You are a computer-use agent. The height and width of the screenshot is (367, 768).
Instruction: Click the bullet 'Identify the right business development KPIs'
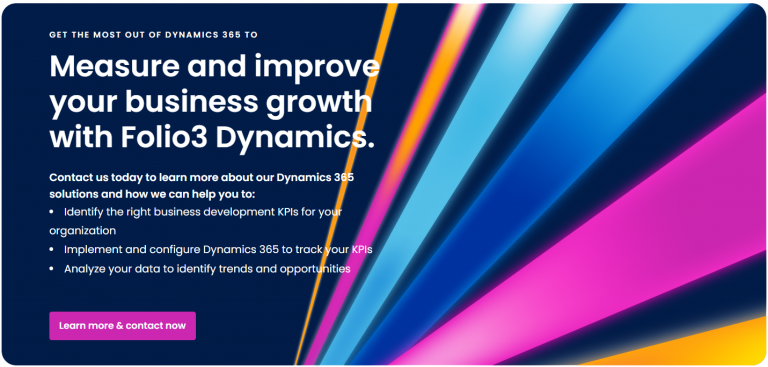[196, 221]
